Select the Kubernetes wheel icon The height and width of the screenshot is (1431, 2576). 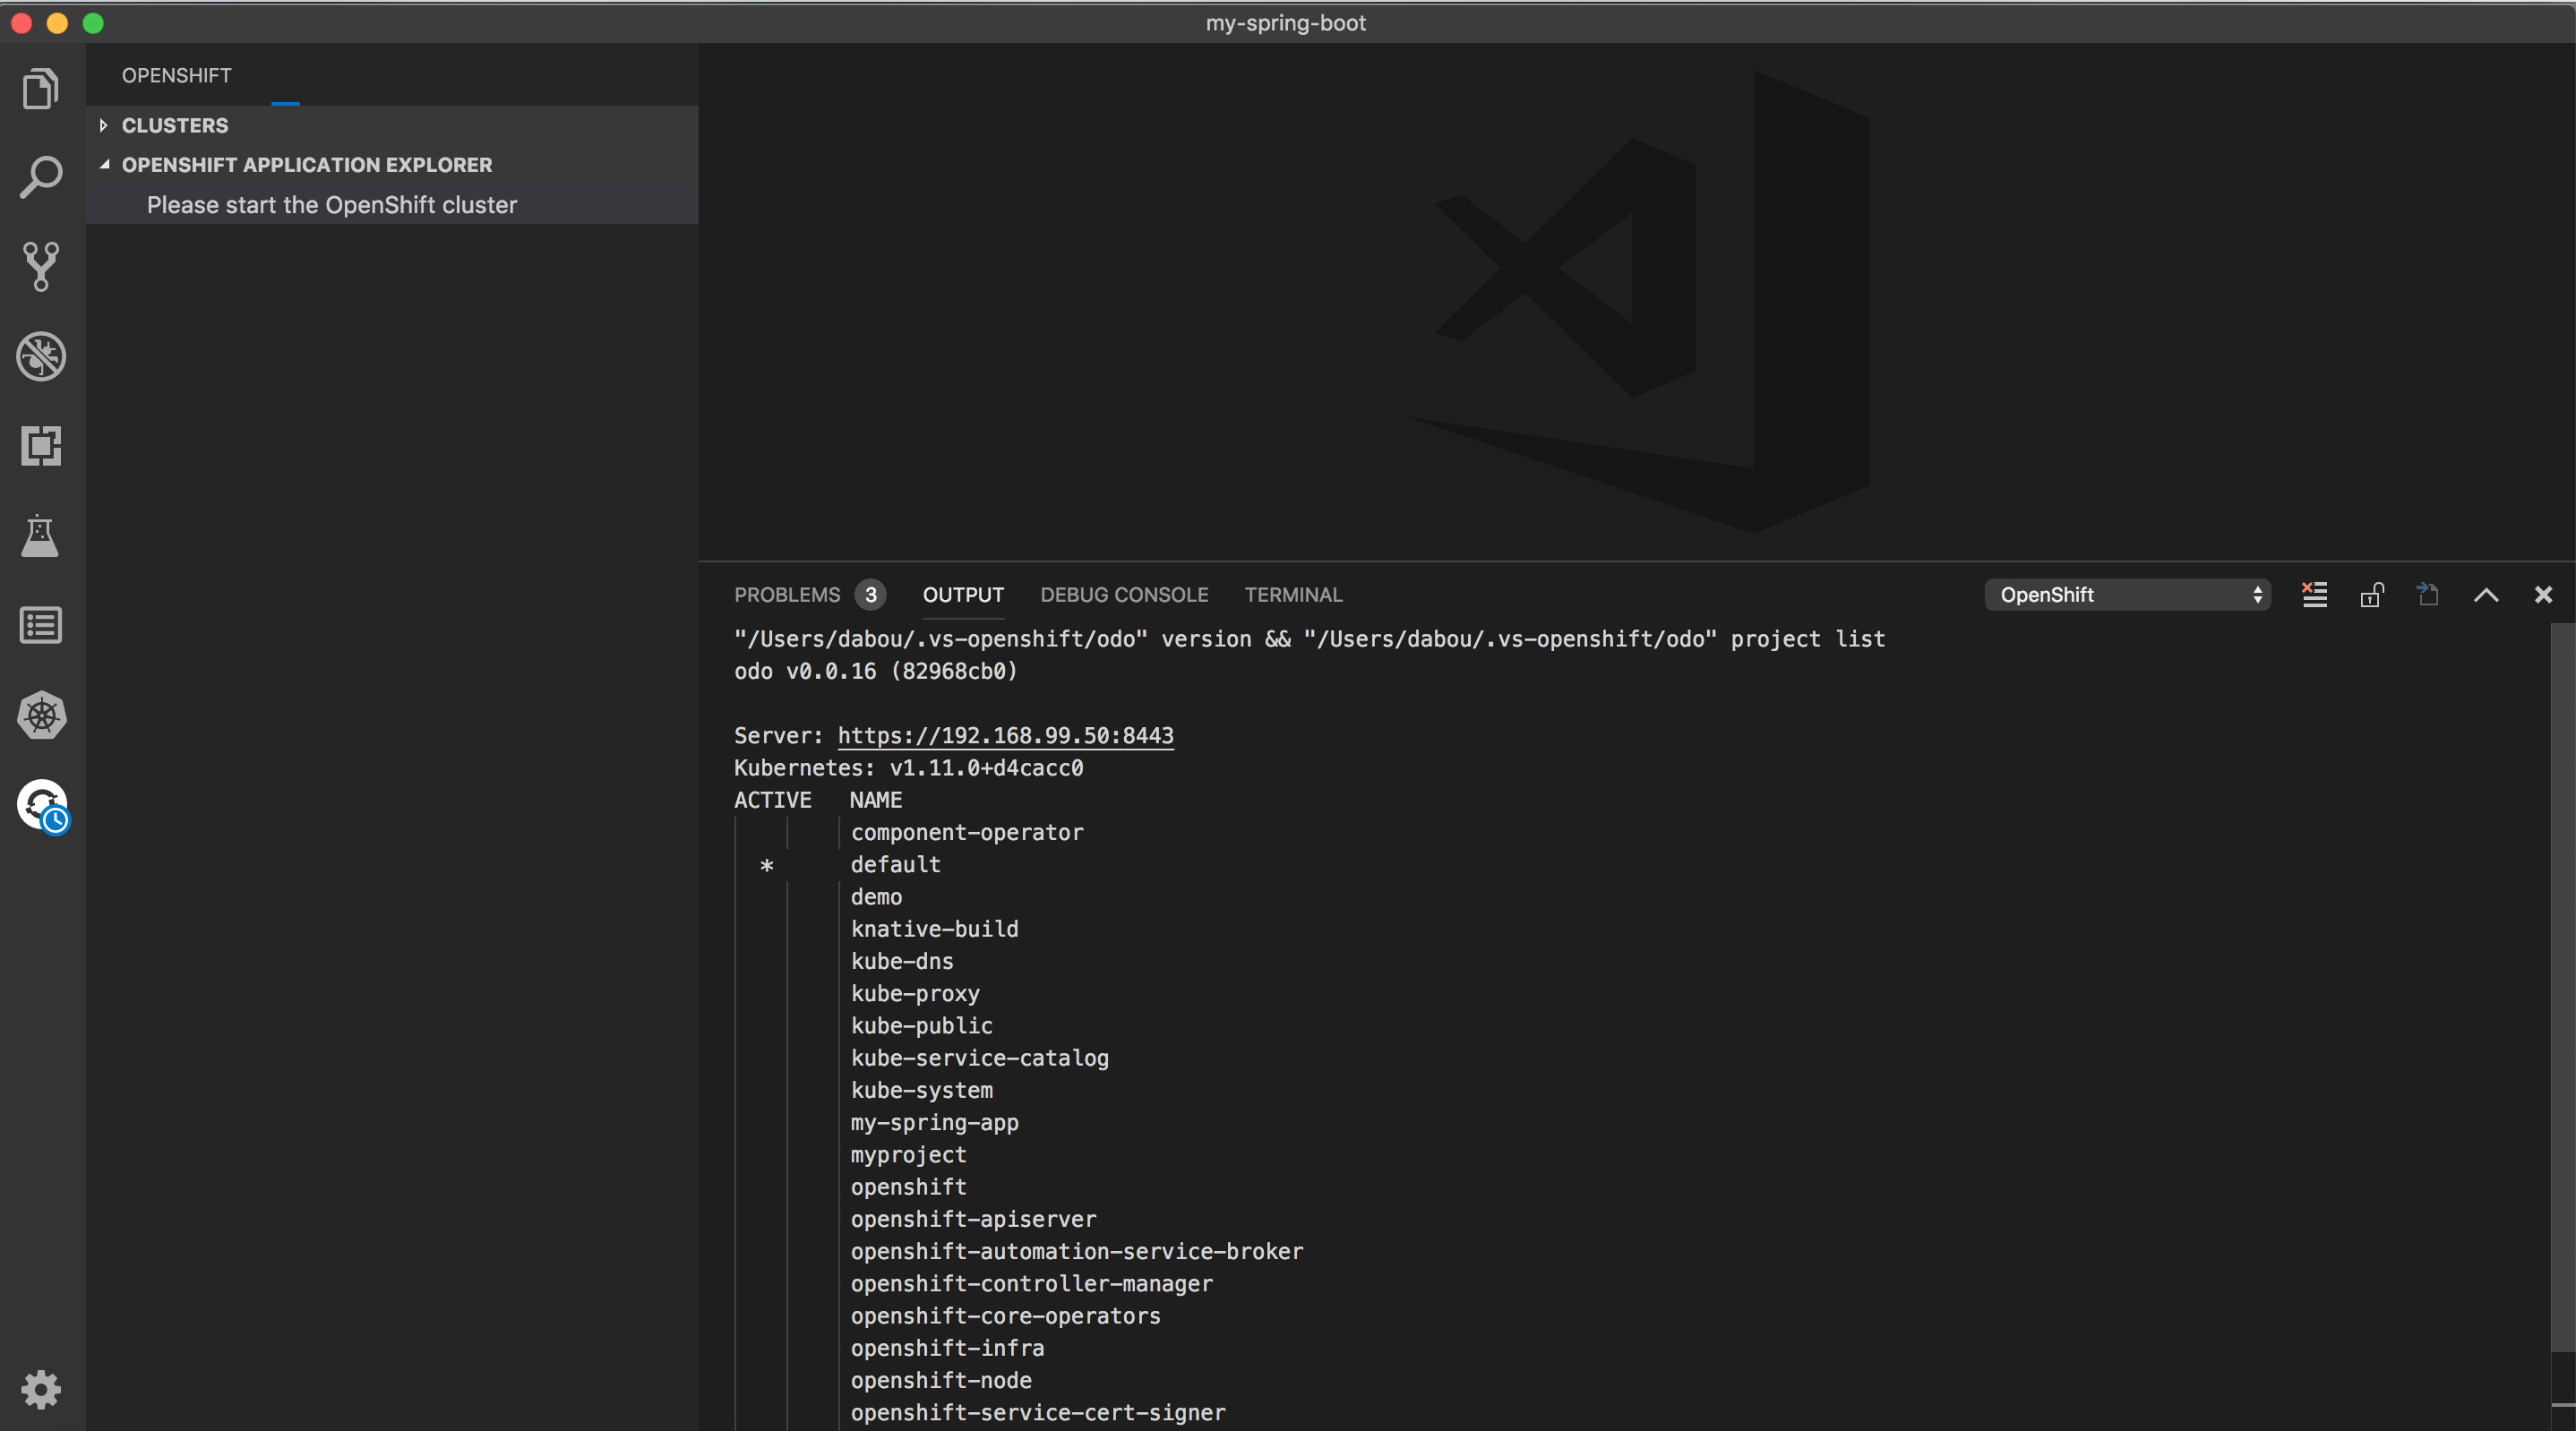(40, 715)
